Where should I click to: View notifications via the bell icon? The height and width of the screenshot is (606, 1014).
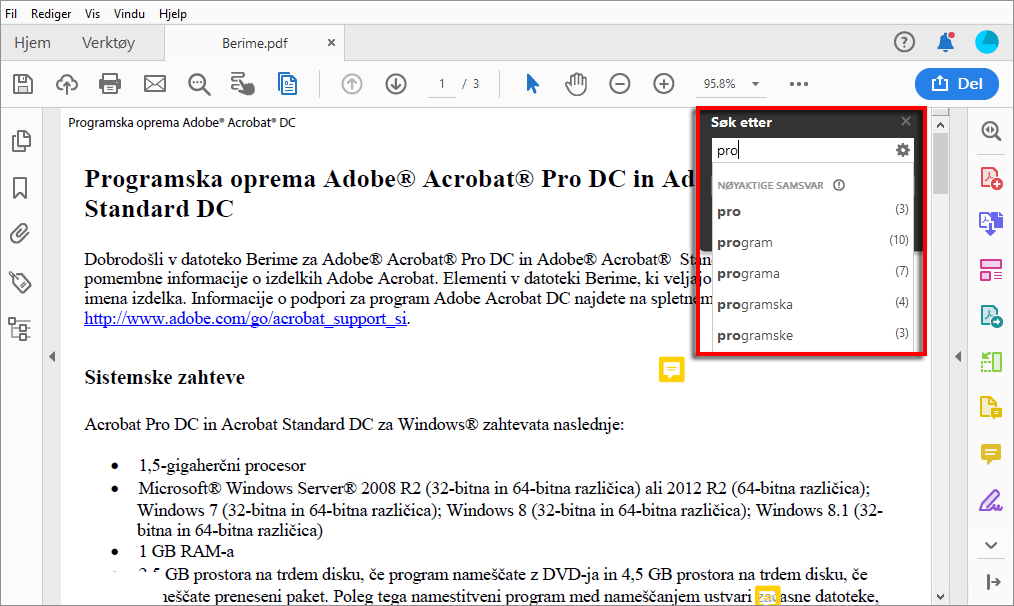[945, 43]
